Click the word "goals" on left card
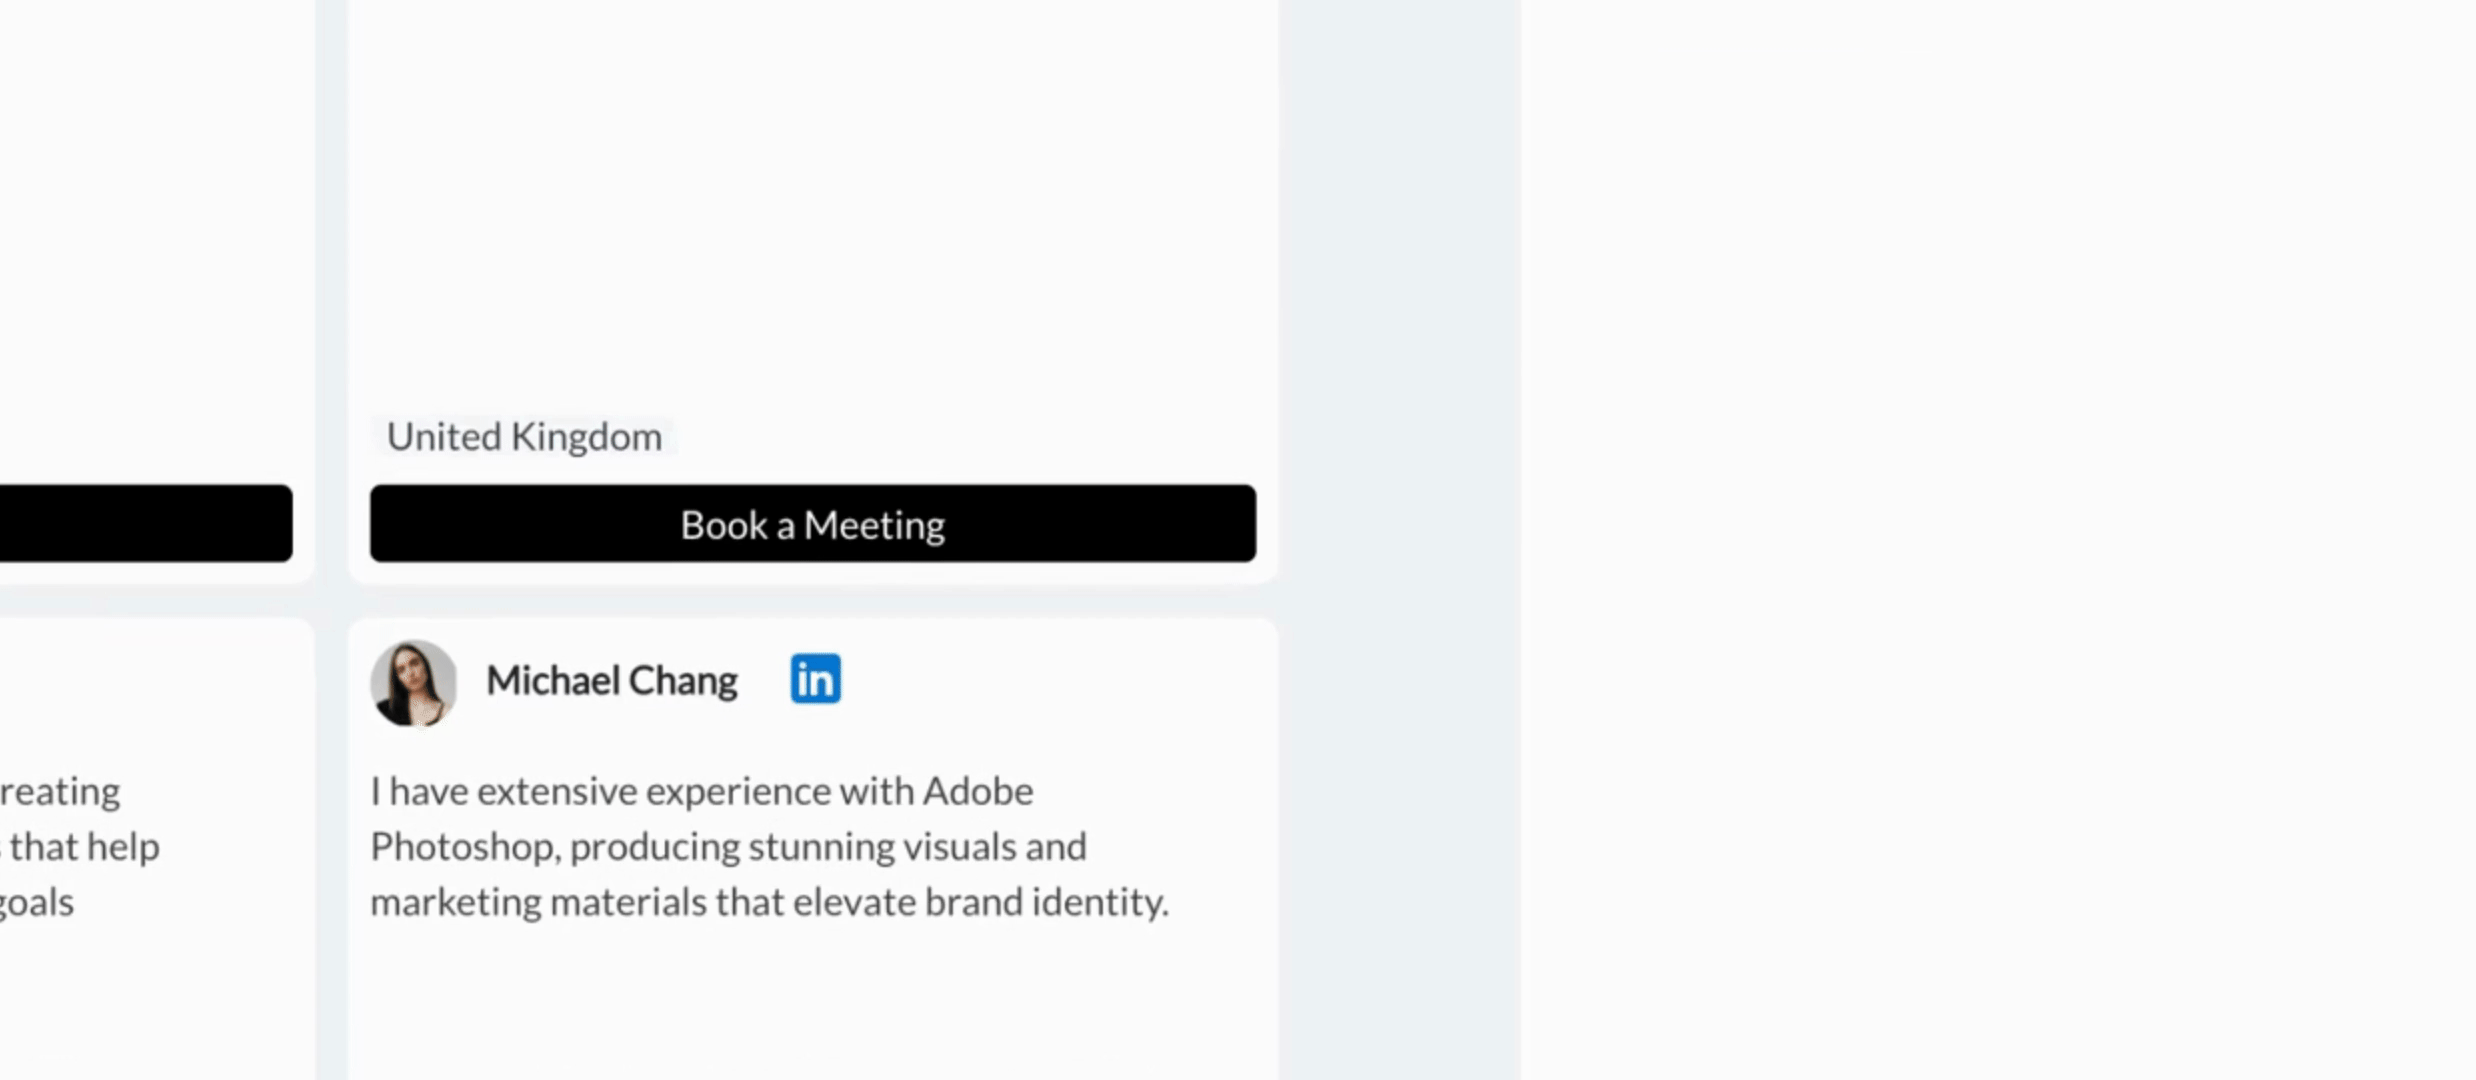Viewport: 2476px width, 1080px height. pyautogui.click(x=37, y=902)
